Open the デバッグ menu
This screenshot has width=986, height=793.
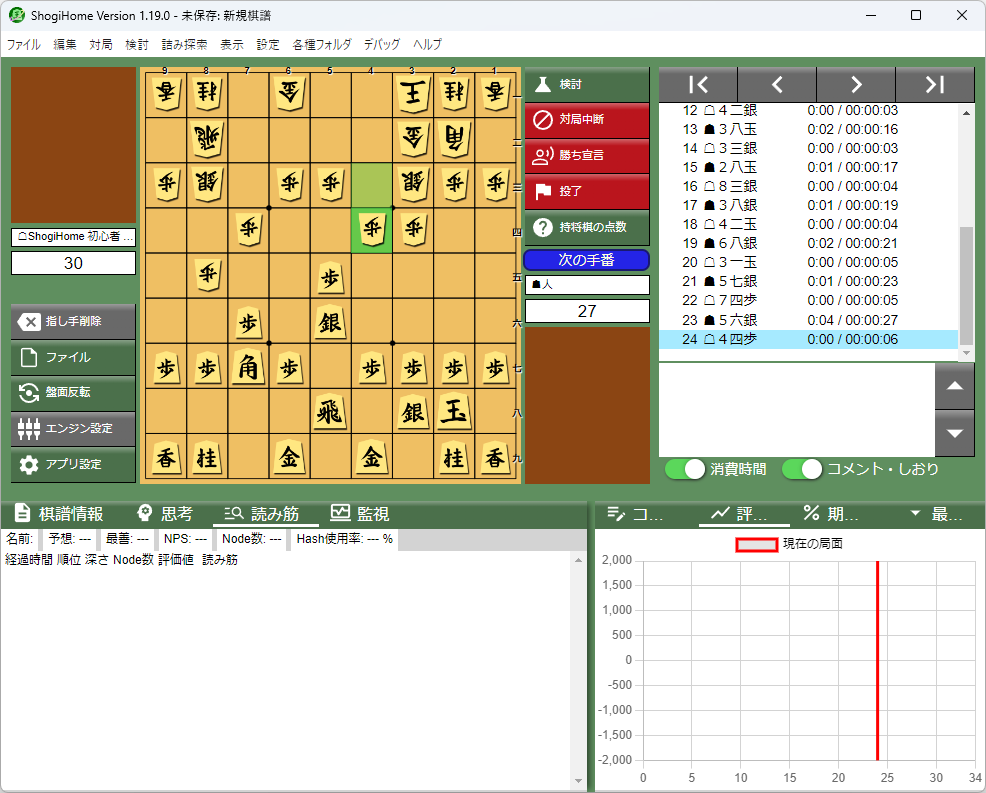pyautogui.click(x=382, y=45)
